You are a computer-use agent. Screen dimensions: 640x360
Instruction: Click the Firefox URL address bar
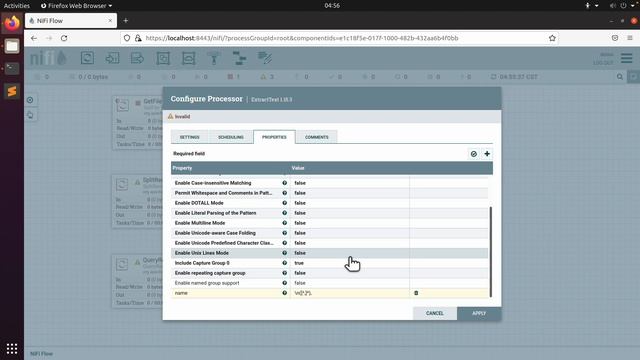[339, 38]
